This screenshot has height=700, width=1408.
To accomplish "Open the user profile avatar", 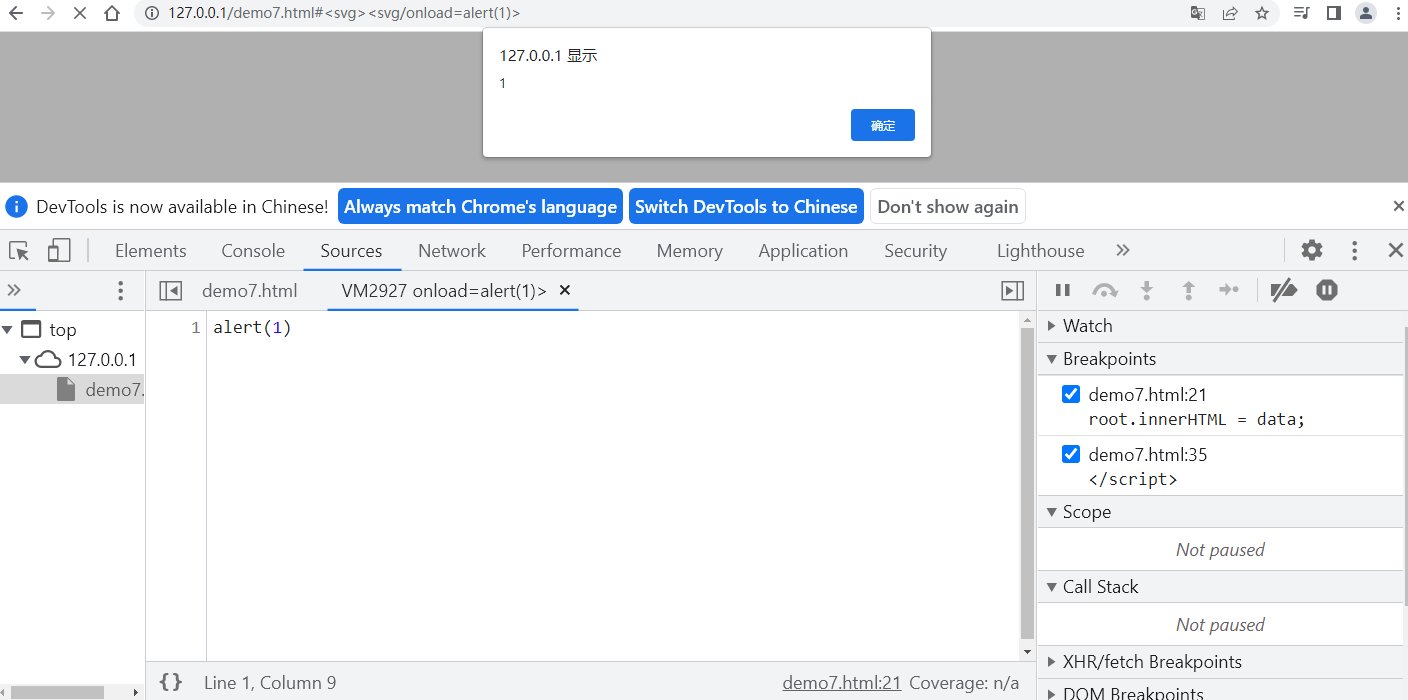I will (1366, 13).
